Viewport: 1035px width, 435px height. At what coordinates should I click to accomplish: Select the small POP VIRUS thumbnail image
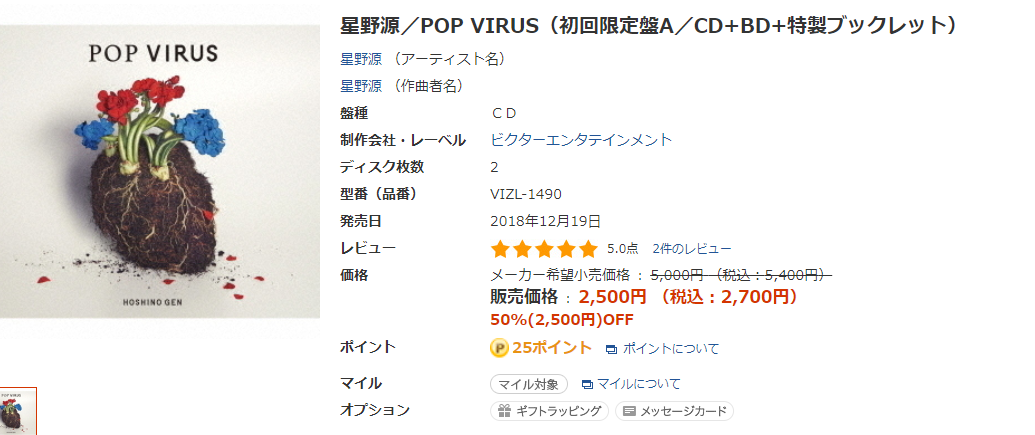(x=17, y=412)
